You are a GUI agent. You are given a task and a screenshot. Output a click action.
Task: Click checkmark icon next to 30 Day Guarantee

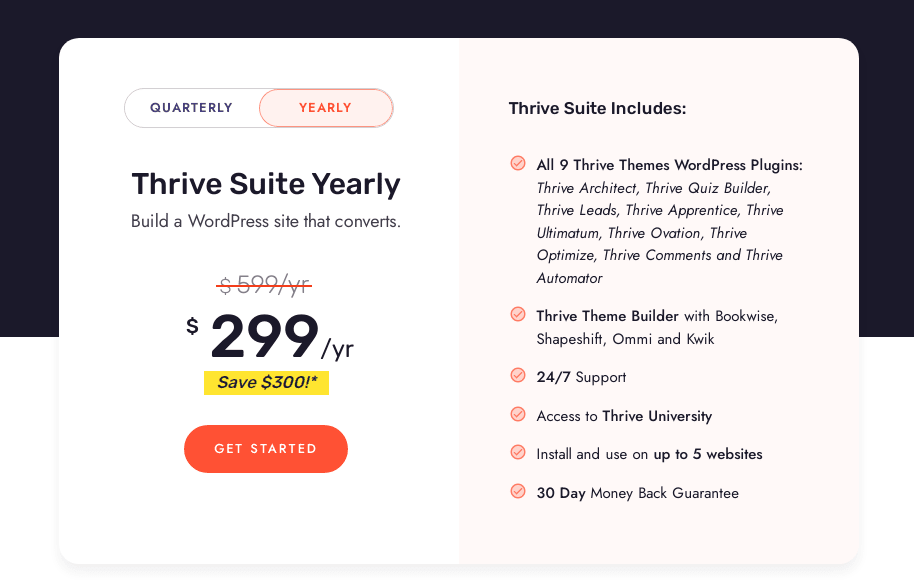click(518, 491)
